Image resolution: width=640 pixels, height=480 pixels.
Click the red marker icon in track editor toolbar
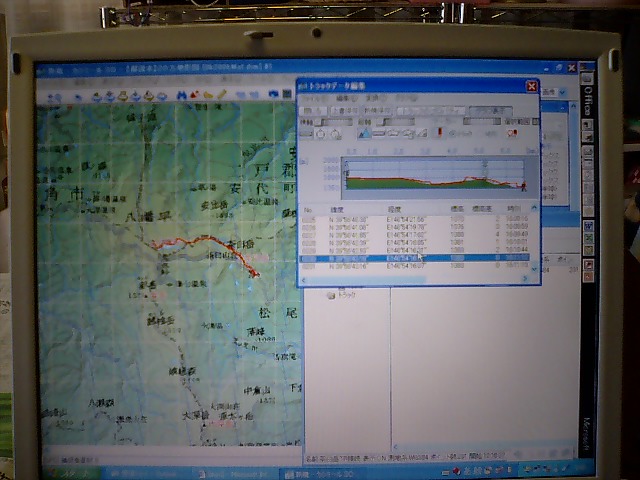[x=439, y=132]
